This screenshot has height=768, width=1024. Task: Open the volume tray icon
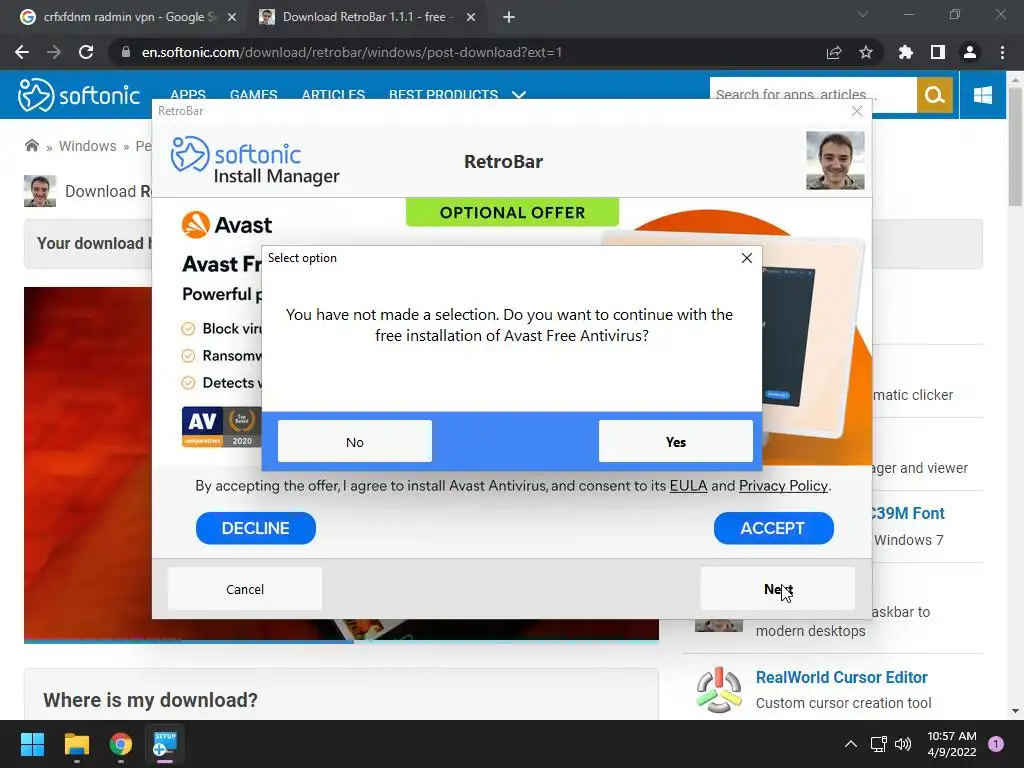click(x=903, y=744)
